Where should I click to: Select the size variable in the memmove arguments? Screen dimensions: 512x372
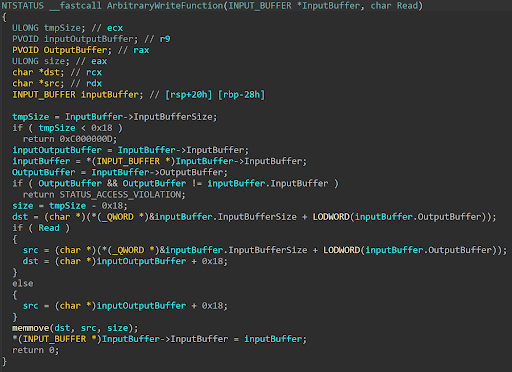[x=117, y=328]
